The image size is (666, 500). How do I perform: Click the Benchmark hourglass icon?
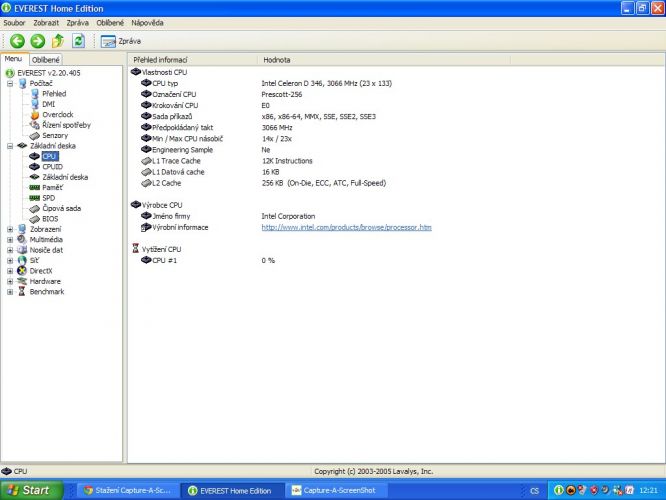[22, 292]
